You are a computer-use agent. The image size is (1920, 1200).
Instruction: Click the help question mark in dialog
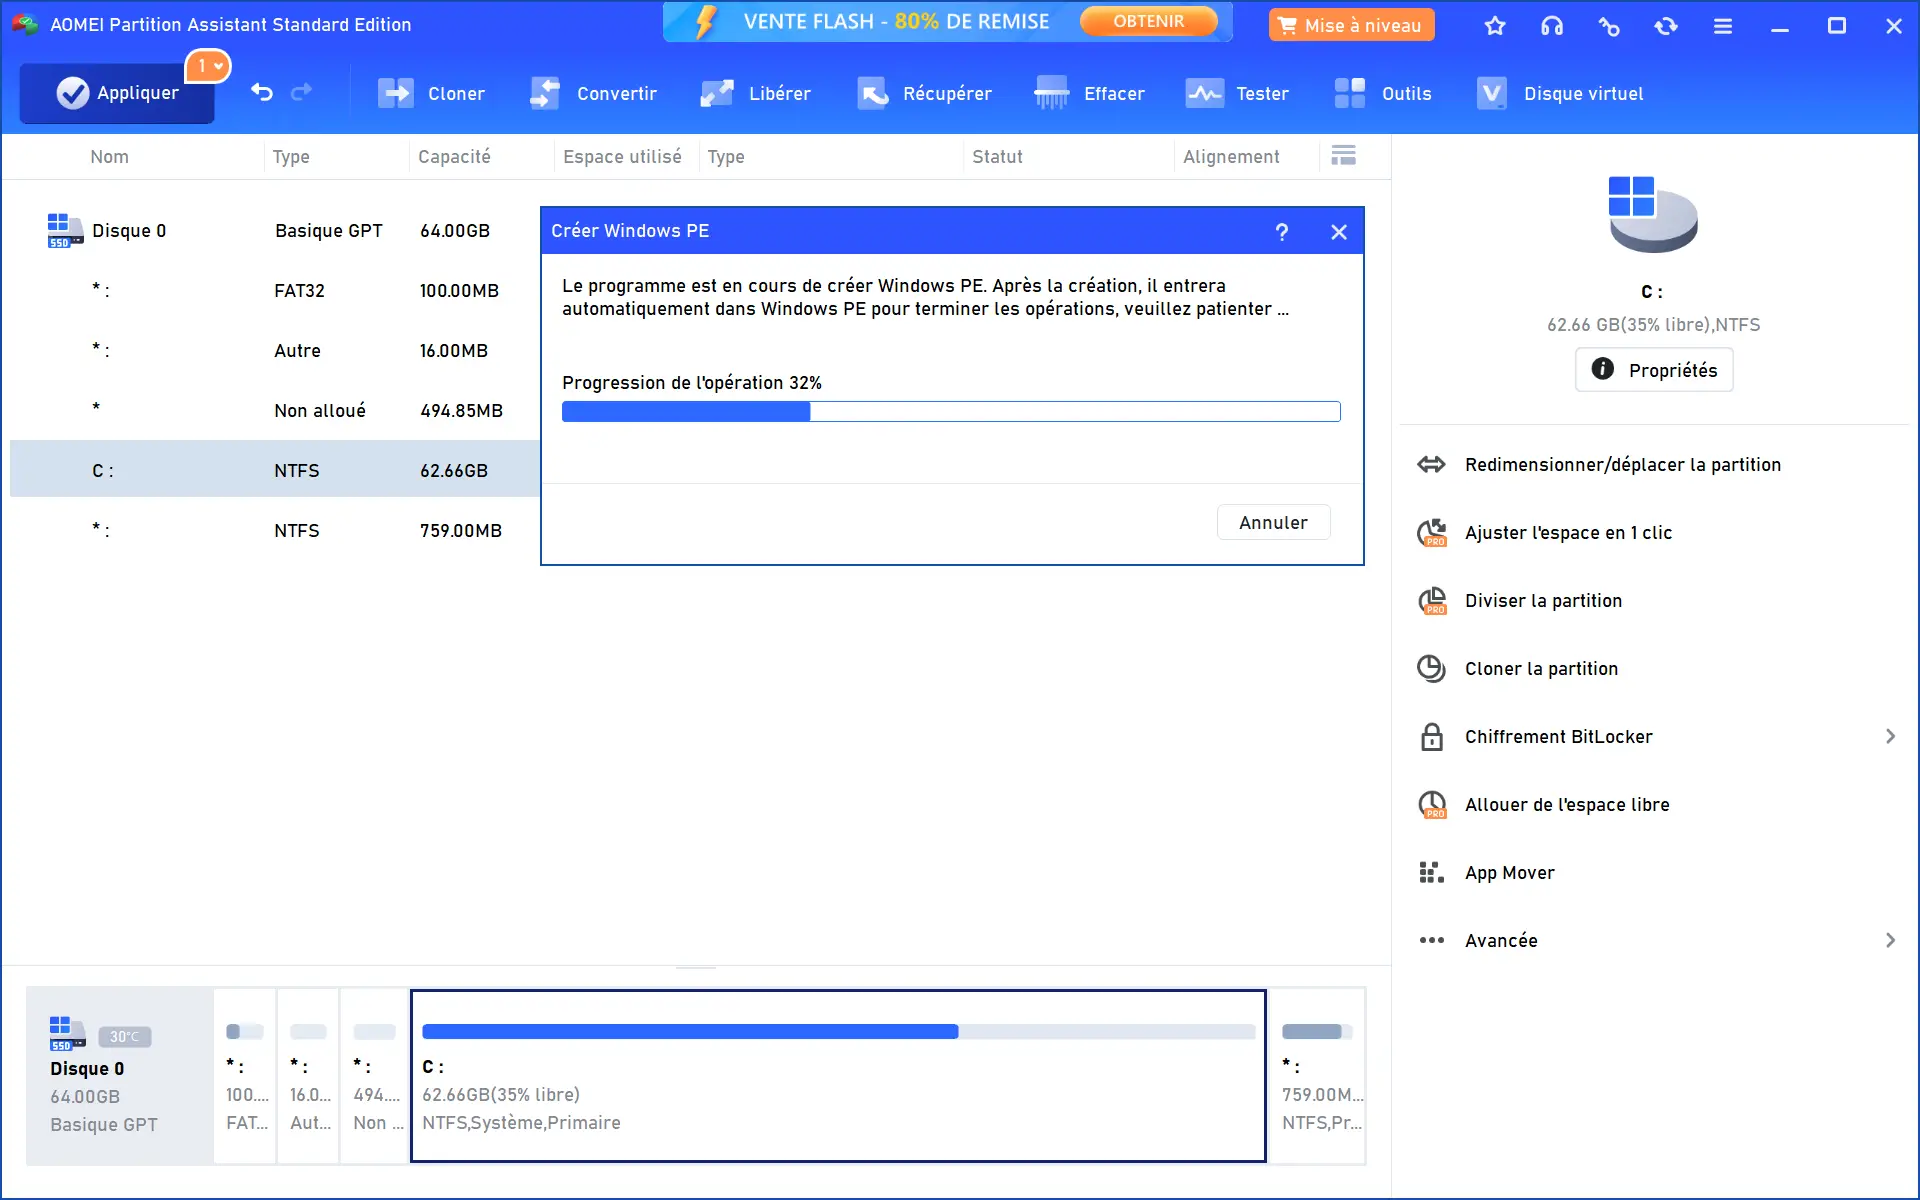coord(1282,232)
